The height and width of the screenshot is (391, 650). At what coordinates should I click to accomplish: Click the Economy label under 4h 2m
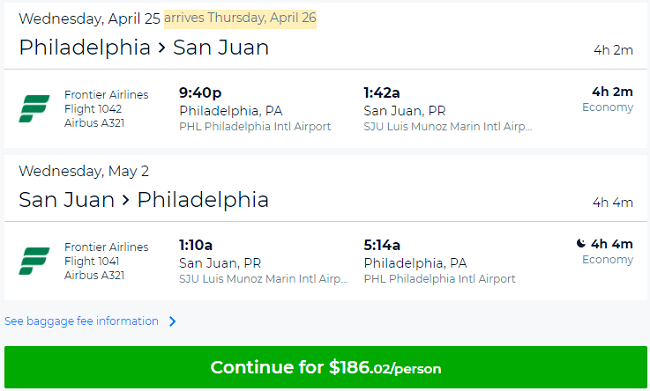point(607,107)
